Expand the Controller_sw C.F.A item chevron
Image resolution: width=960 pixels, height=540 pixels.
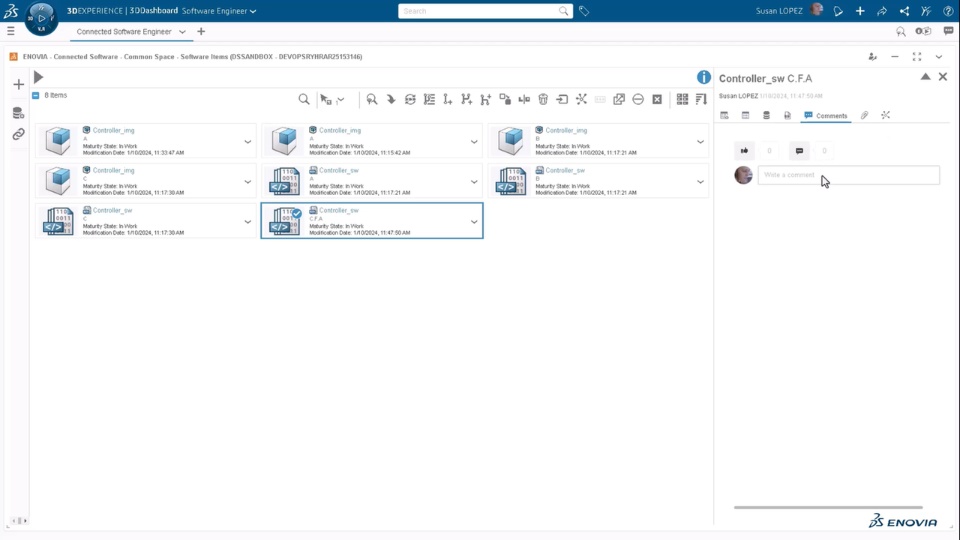[474, 222]
